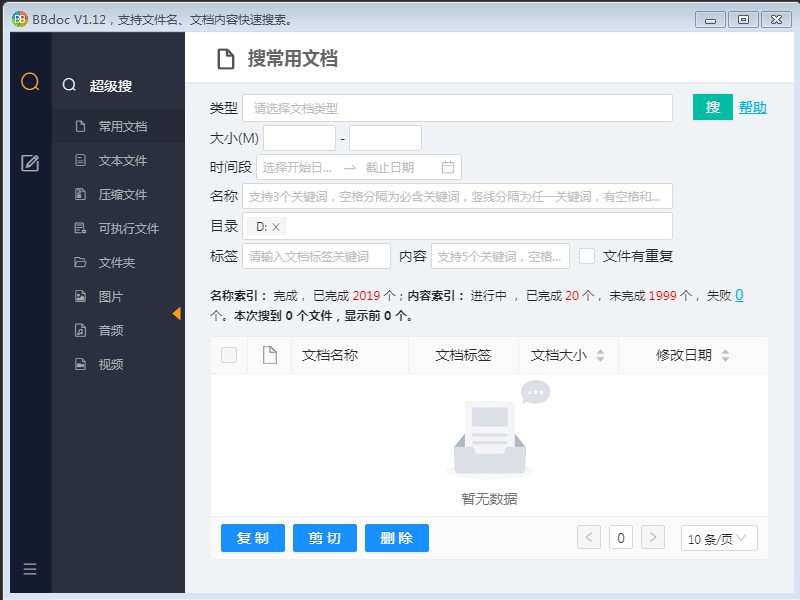The width and height of the screenshot is (800, 600).
Task: Click the 复制 copy button
Action: [x=253, y=538]
